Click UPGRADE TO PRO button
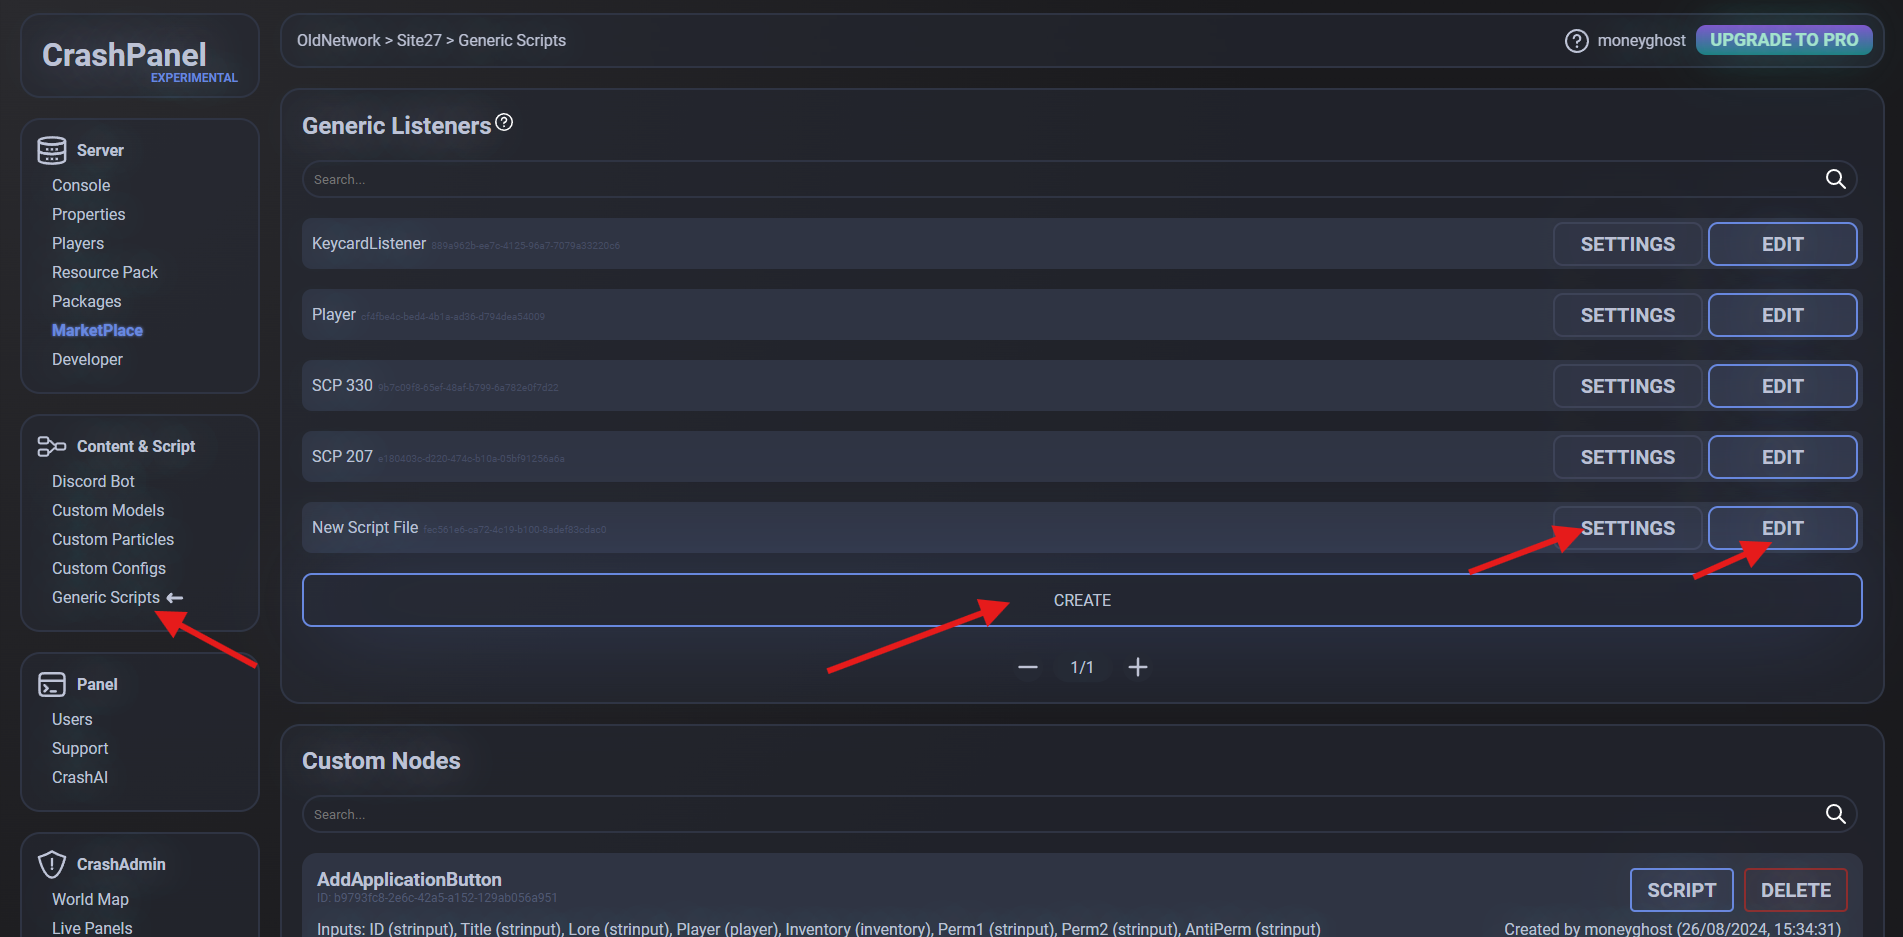The image size is (1903, 937). tap(1783, 40)
